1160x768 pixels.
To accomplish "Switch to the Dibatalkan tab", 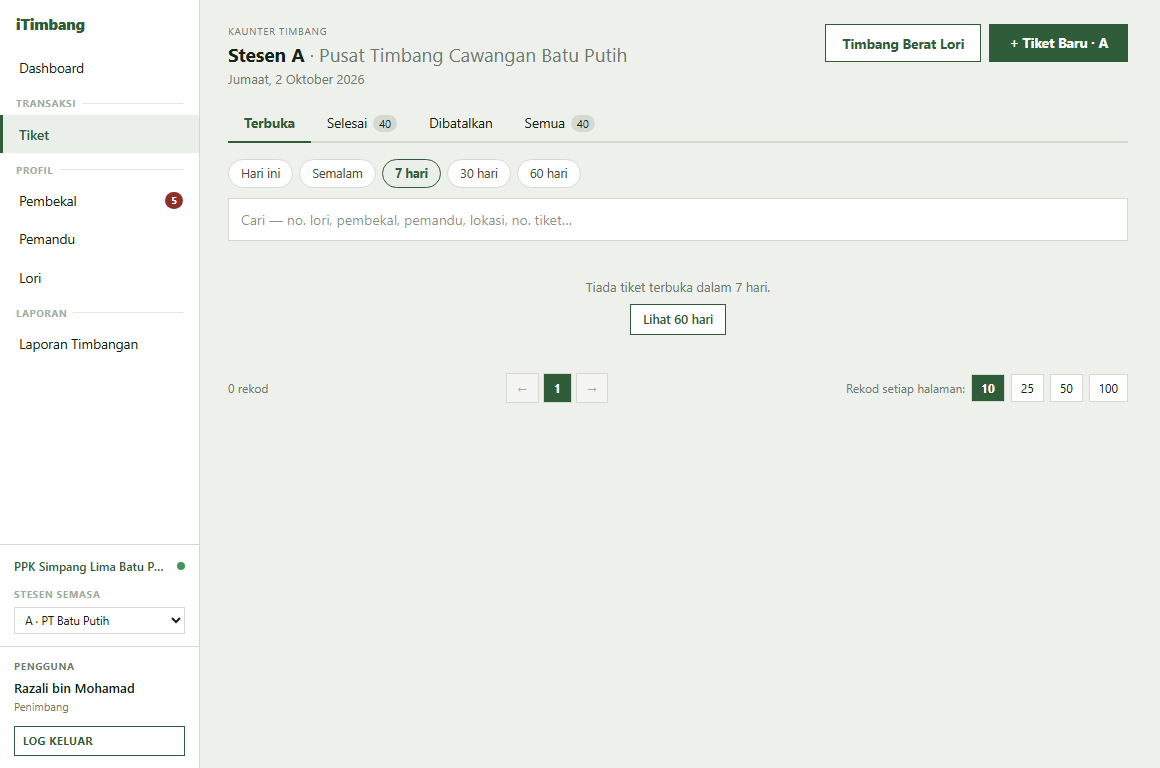I will (461, 124).
